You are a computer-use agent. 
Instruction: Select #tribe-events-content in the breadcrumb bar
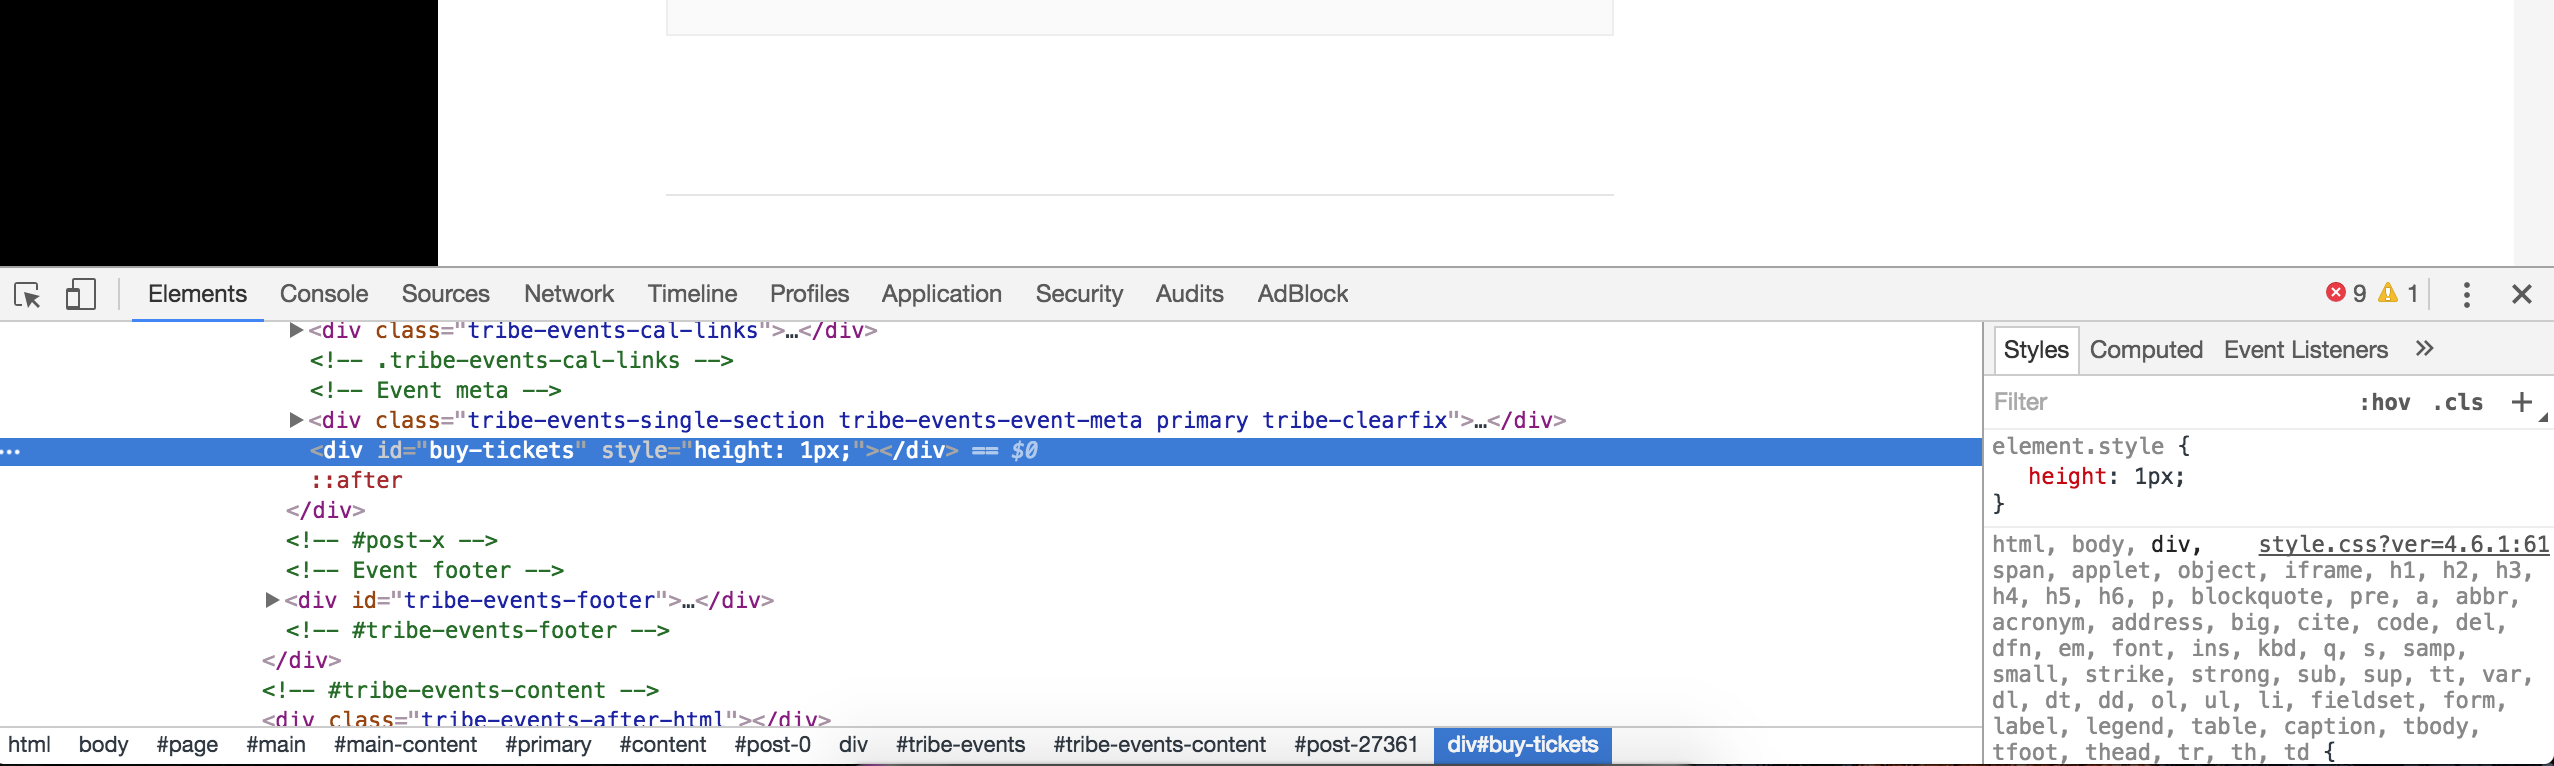[x=1159, y=745]
